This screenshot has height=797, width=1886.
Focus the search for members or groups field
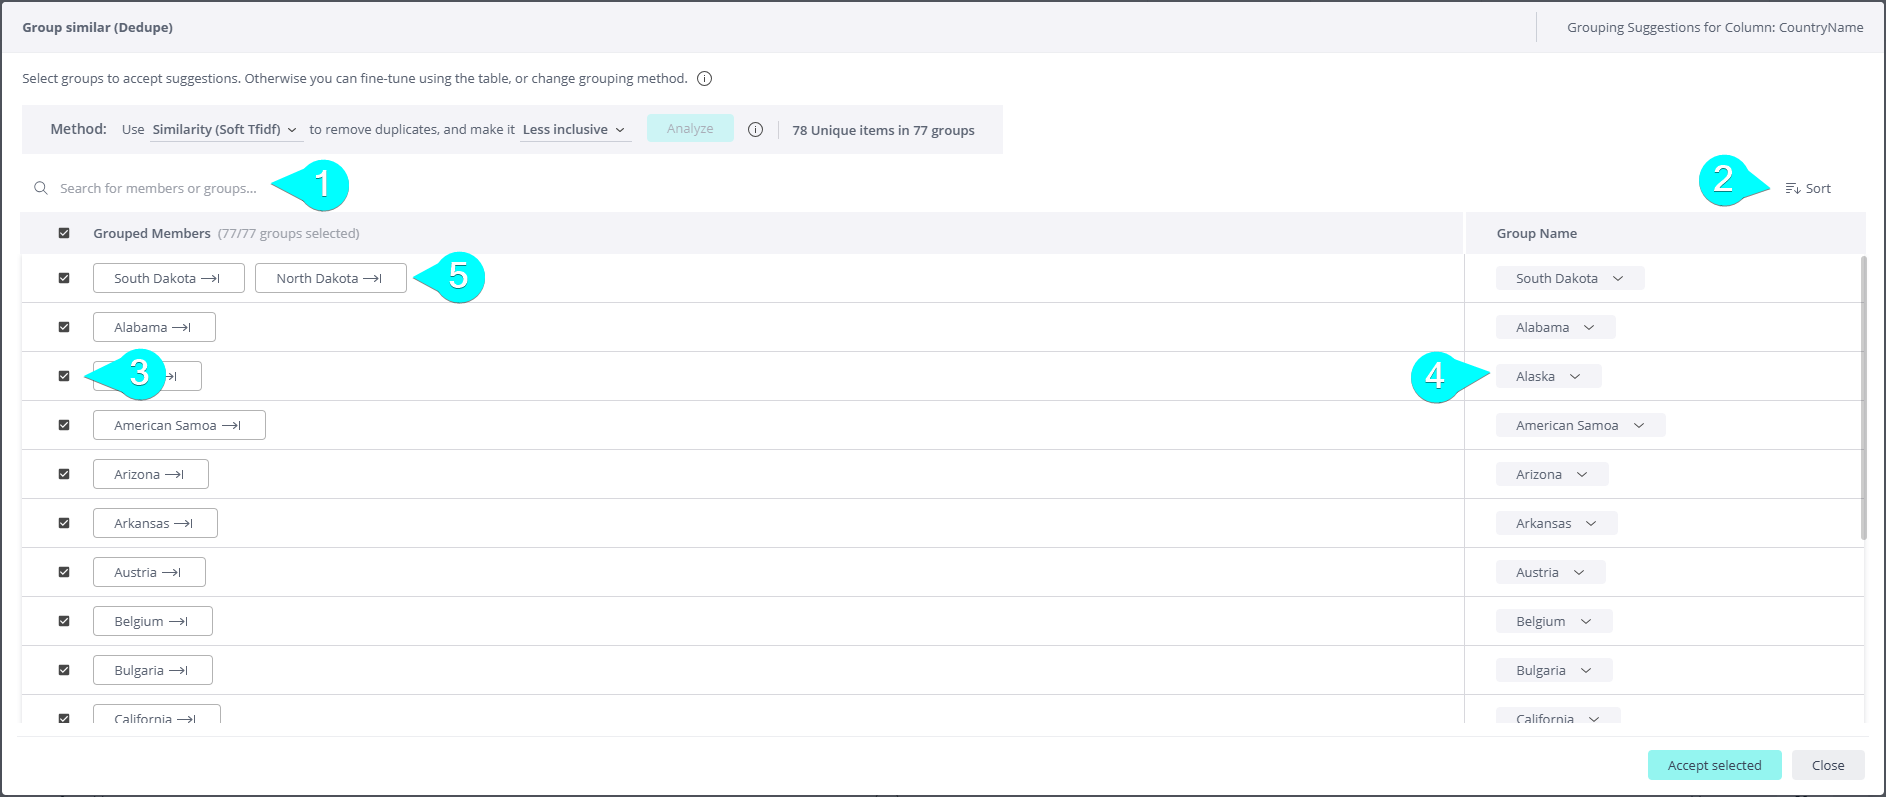(158, 188)
